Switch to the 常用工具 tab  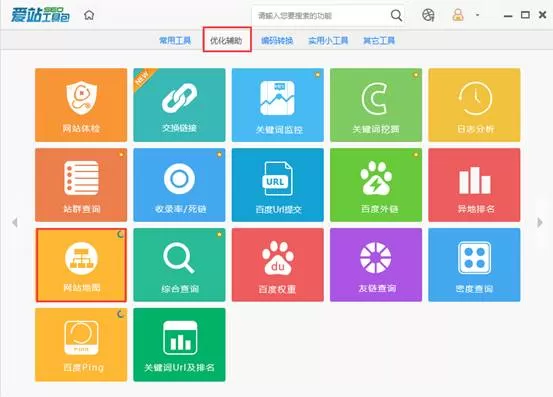tap(175, 41)
